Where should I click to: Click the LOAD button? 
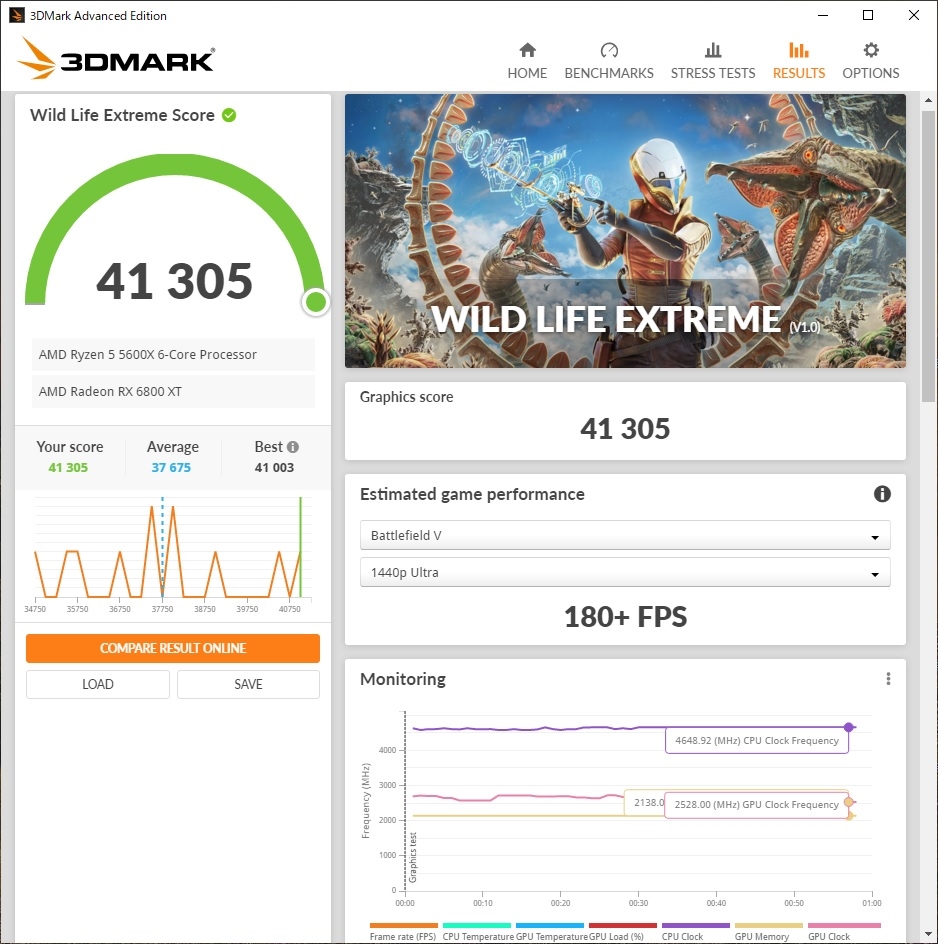pos(98,684)
